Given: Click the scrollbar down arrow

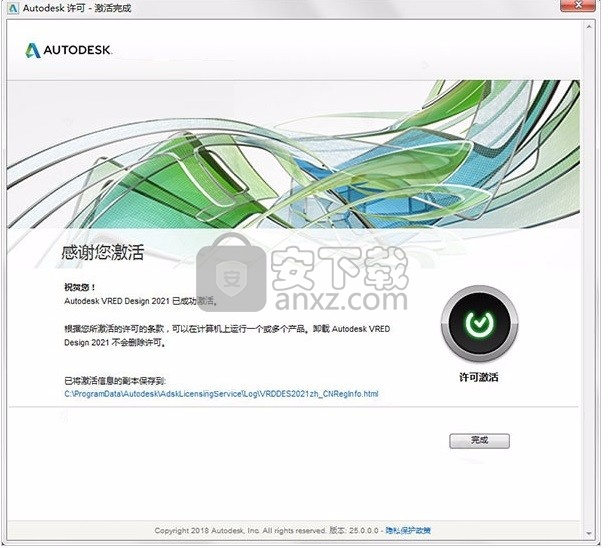Looking at the screenshot, I should 589,533.
